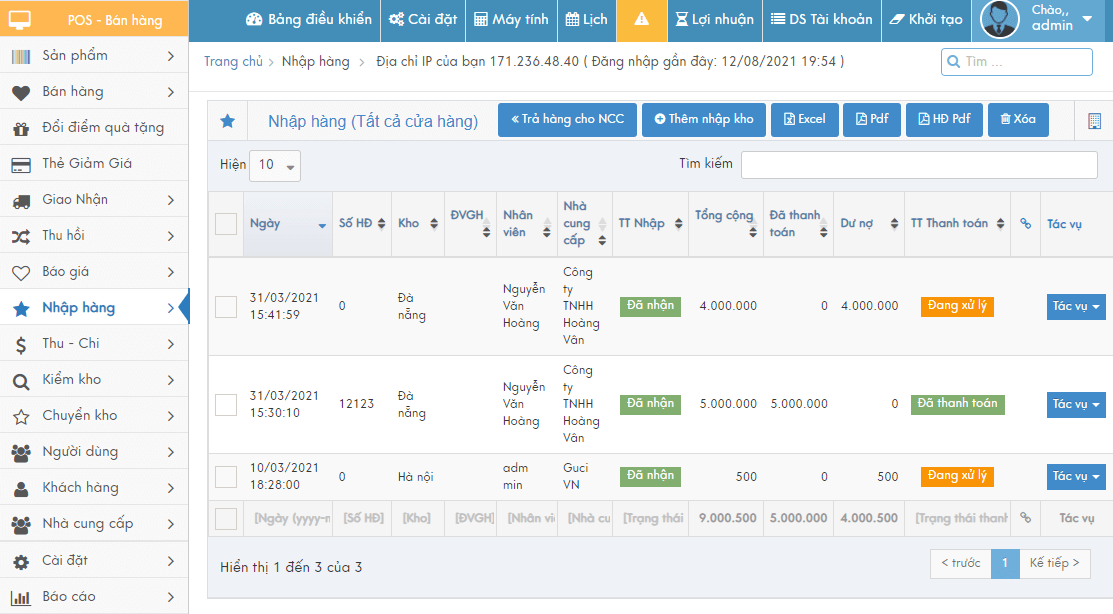
Task: Click the chain link icon in table header
Action: point(1025,224)
